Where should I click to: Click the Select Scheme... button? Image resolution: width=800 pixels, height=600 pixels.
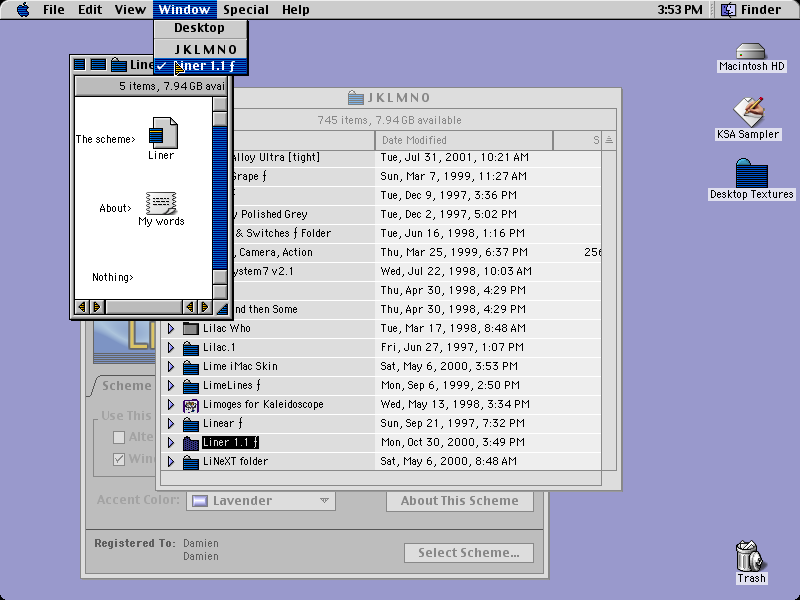click(469, 553)
